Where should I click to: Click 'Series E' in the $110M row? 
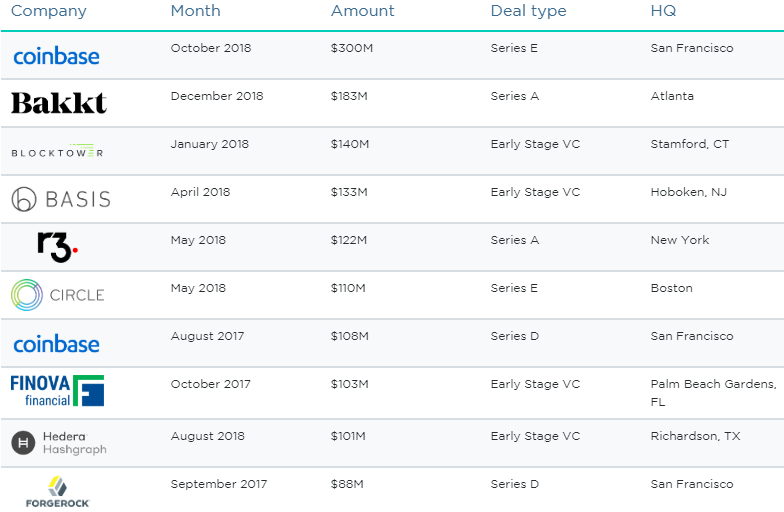[x=514, y=288]
